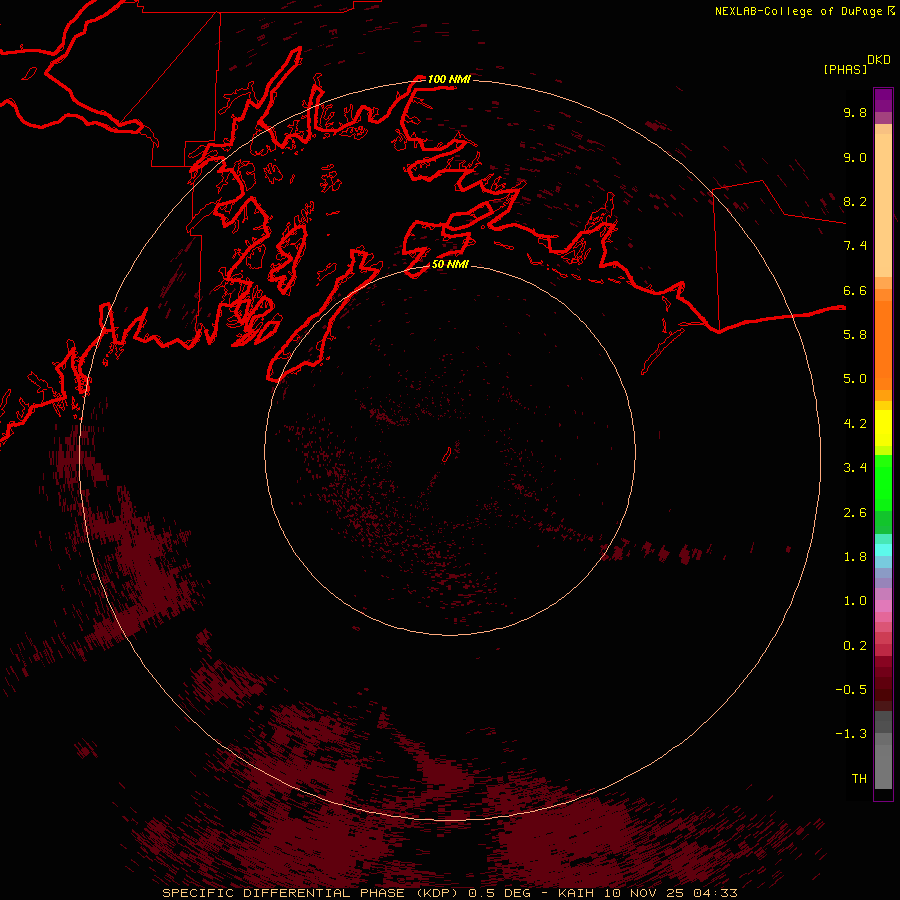The height and width of the screenshot is (900, 900).
Task: Click the 04:33 timestamp
Action: [x=715, y=893]
